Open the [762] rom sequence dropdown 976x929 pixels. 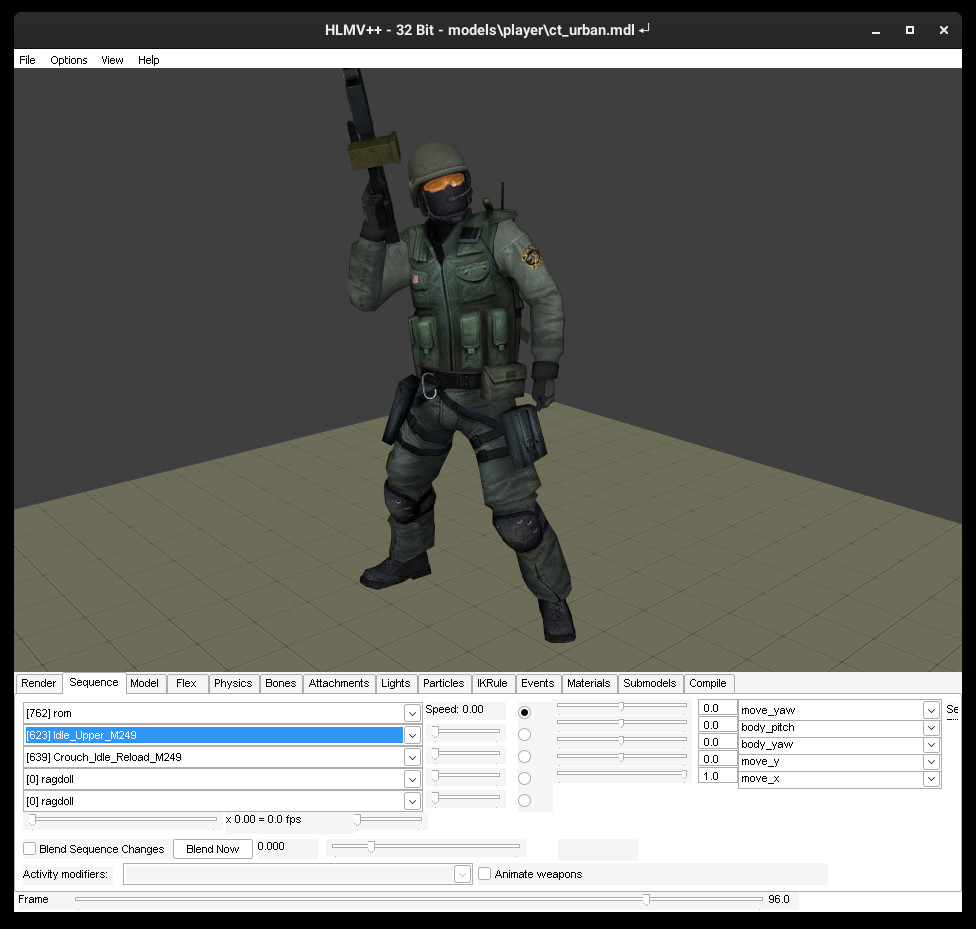tap(412, 713)
